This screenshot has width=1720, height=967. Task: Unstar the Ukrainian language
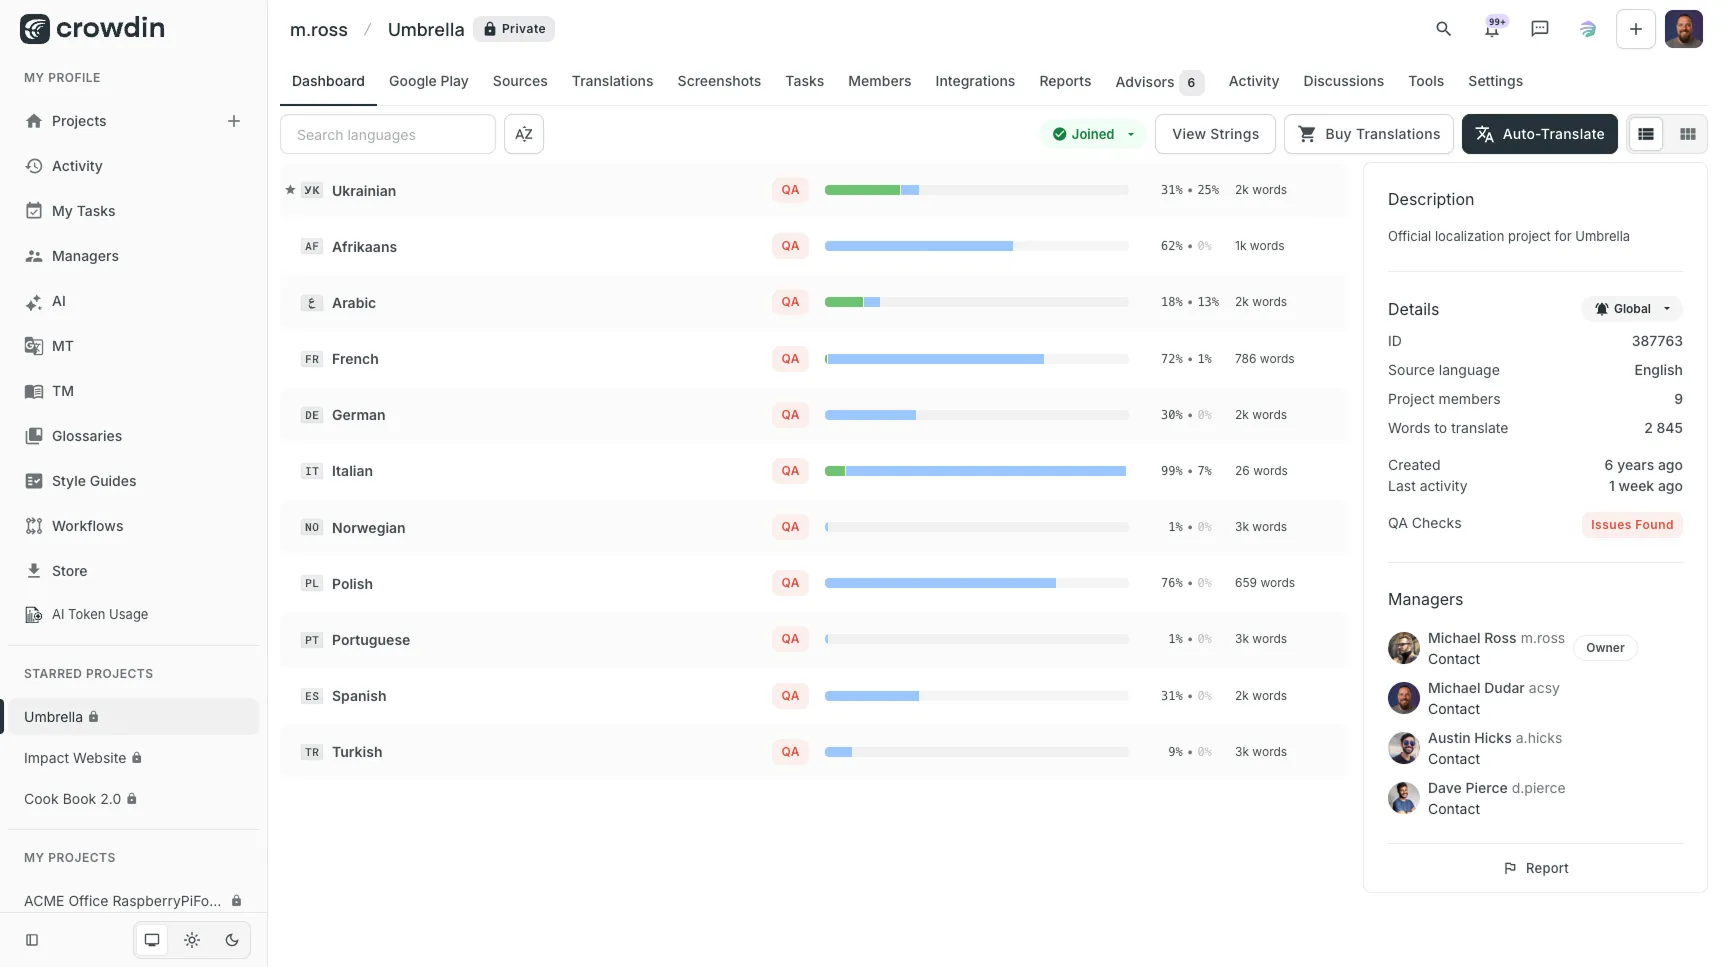pos(290,190)
